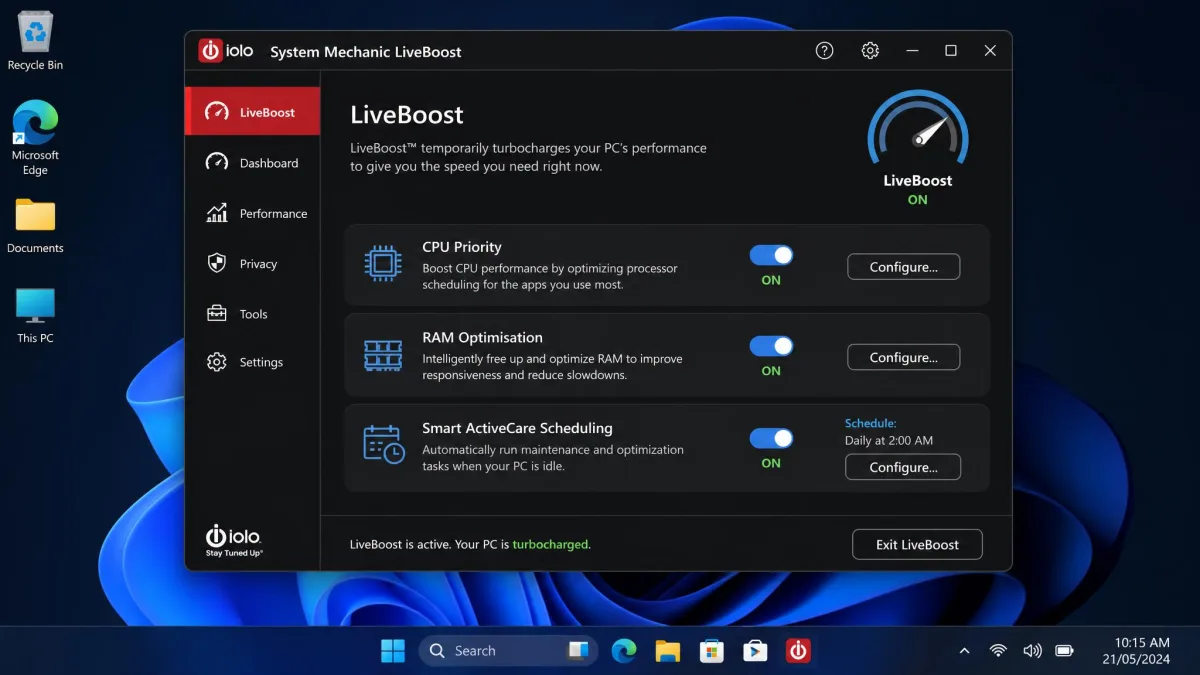Click the 'RAM Optimisation' heading

tap(482, 338)
